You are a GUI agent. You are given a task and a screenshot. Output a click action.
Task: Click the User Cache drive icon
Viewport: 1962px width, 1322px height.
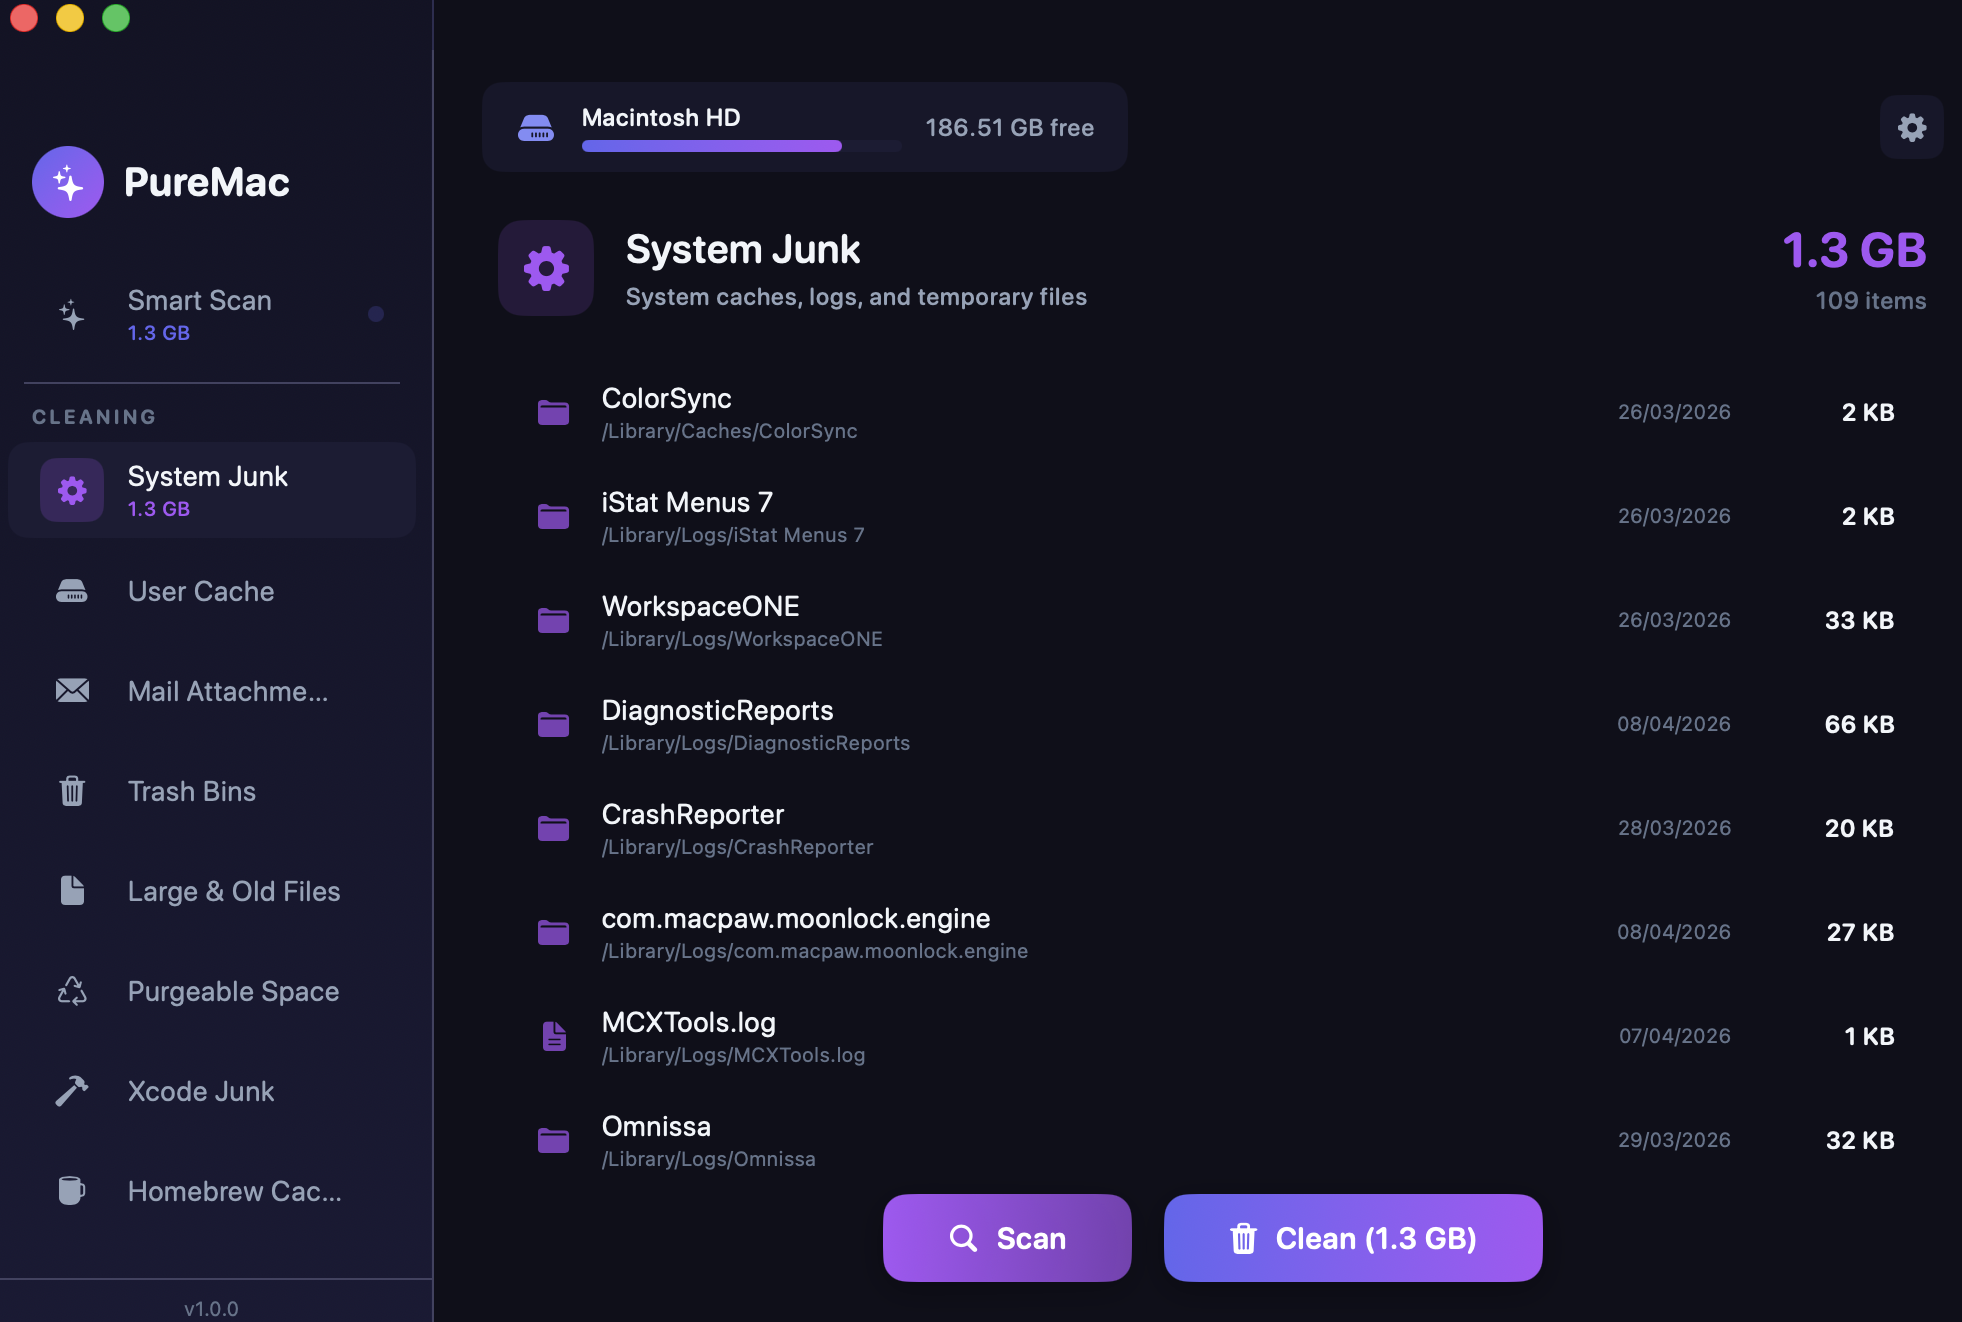tap(71, 591)
